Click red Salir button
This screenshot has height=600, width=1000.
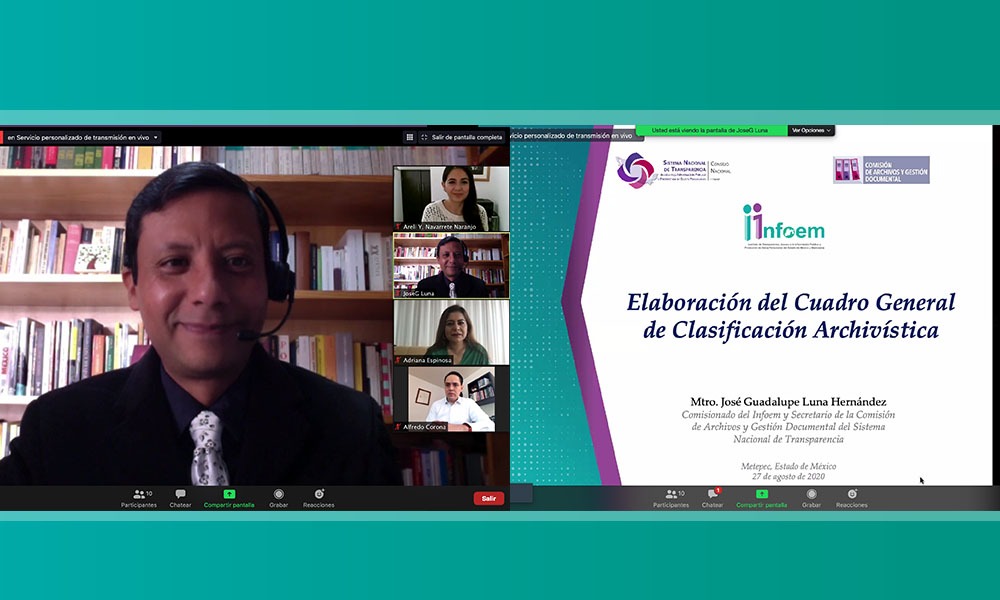(x=489, y=498)
